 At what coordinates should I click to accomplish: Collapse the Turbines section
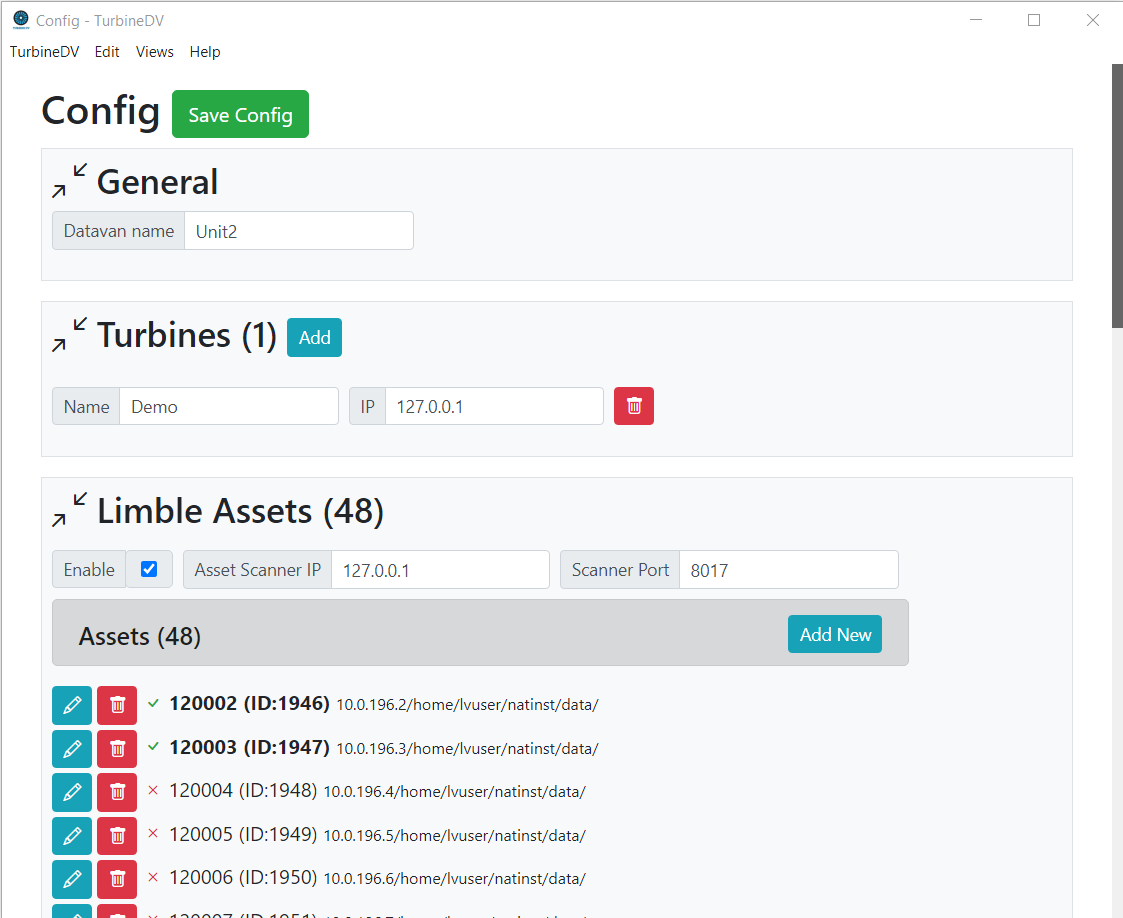pos(69,334)
